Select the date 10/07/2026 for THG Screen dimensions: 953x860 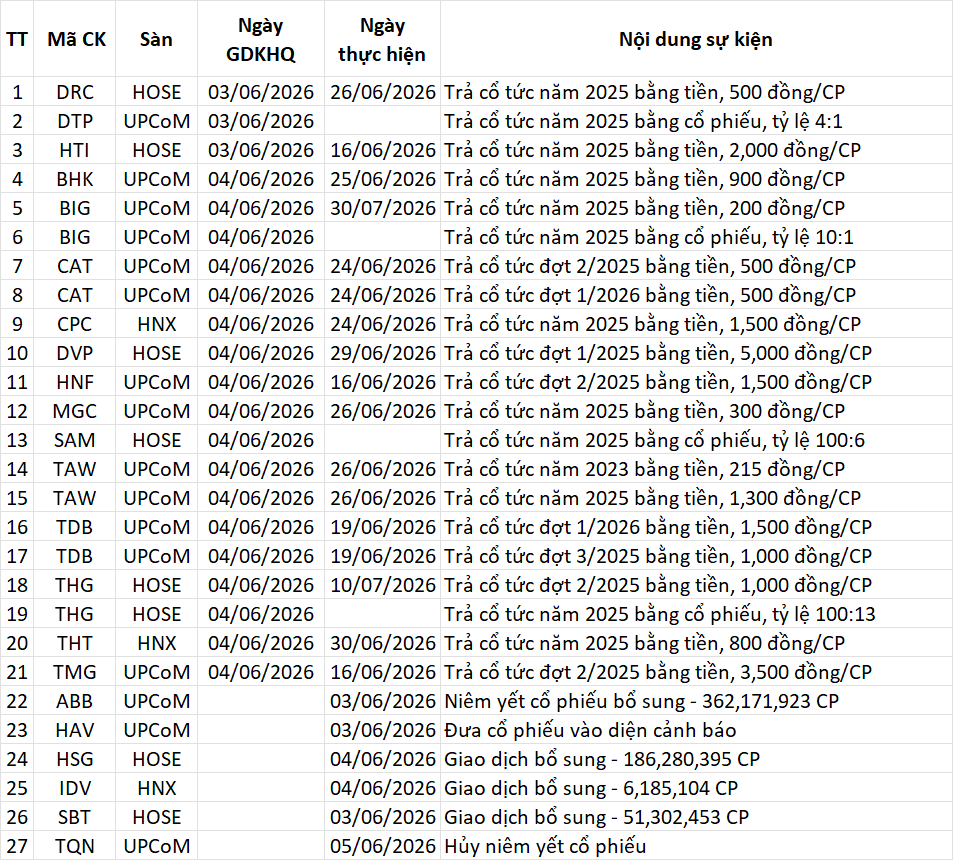(383, 585)
